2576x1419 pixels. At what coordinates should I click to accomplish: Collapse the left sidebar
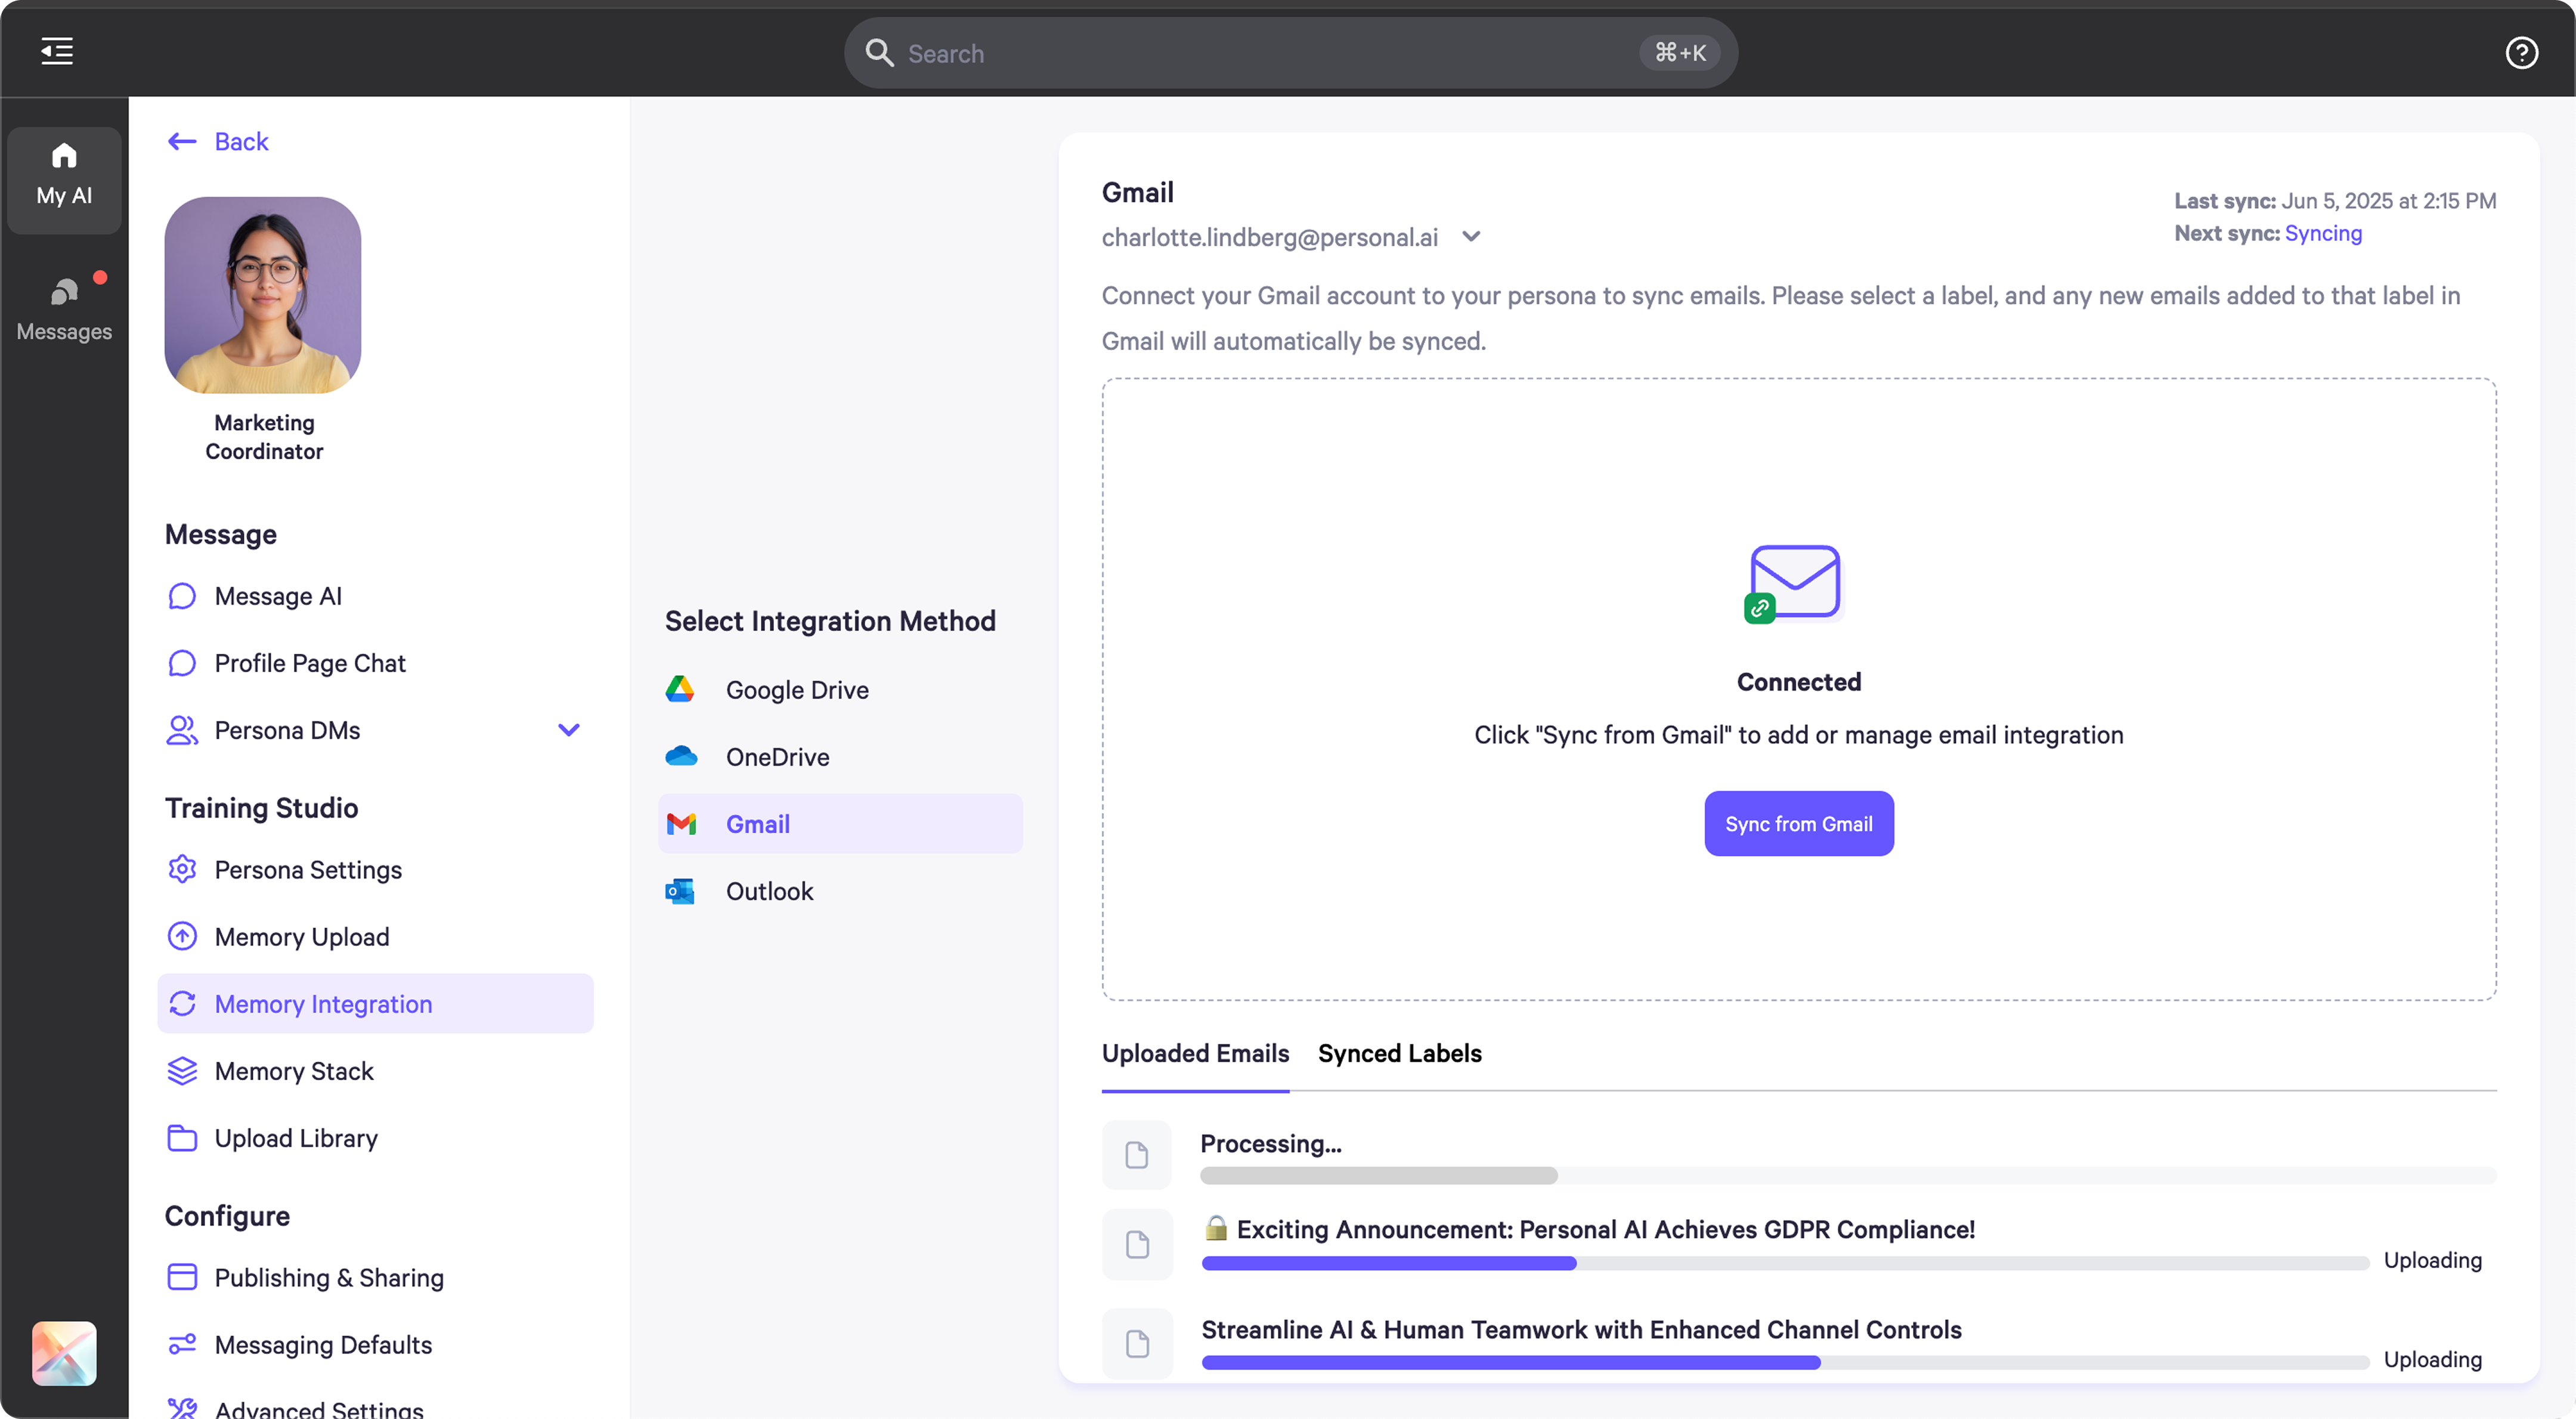56,51
